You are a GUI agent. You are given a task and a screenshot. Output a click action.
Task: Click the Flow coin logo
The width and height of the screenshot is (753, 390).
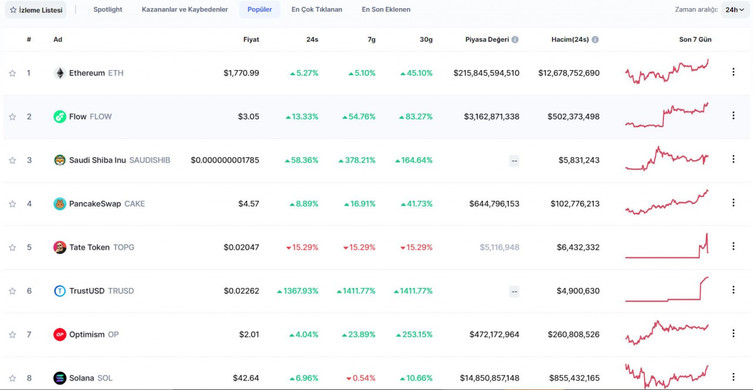tap(60, 117)
